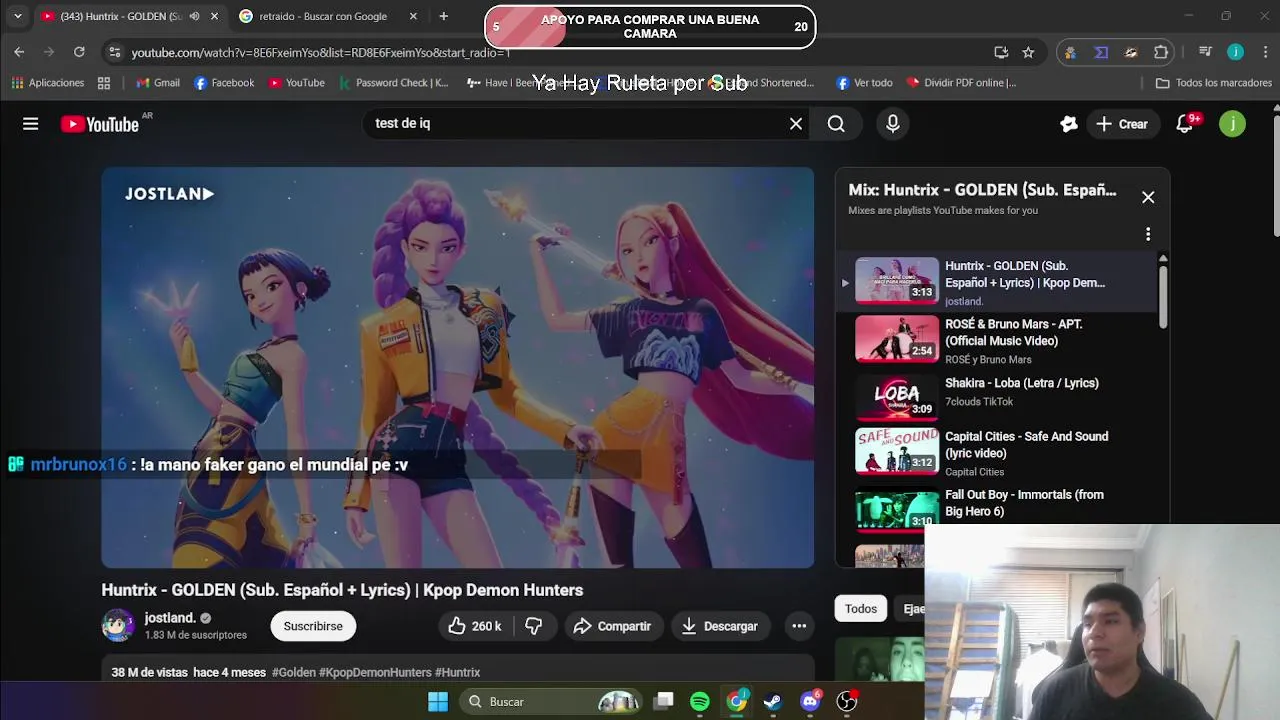Like the video with thumbs up

[475, 626]
